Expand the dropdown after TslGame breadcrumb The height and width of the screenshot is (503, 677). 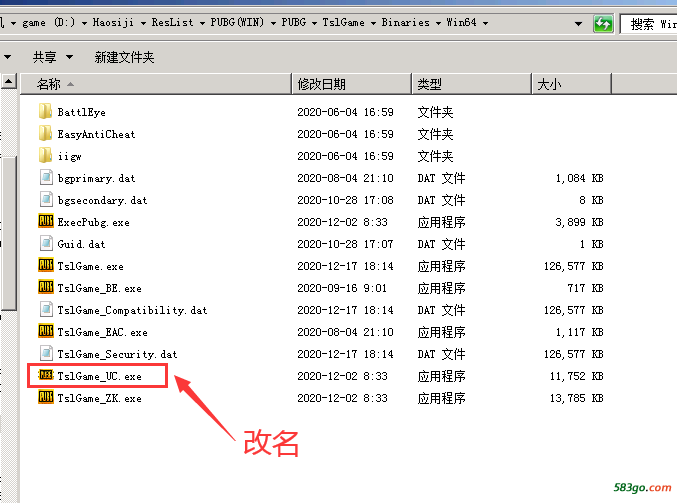pos(373,23)
